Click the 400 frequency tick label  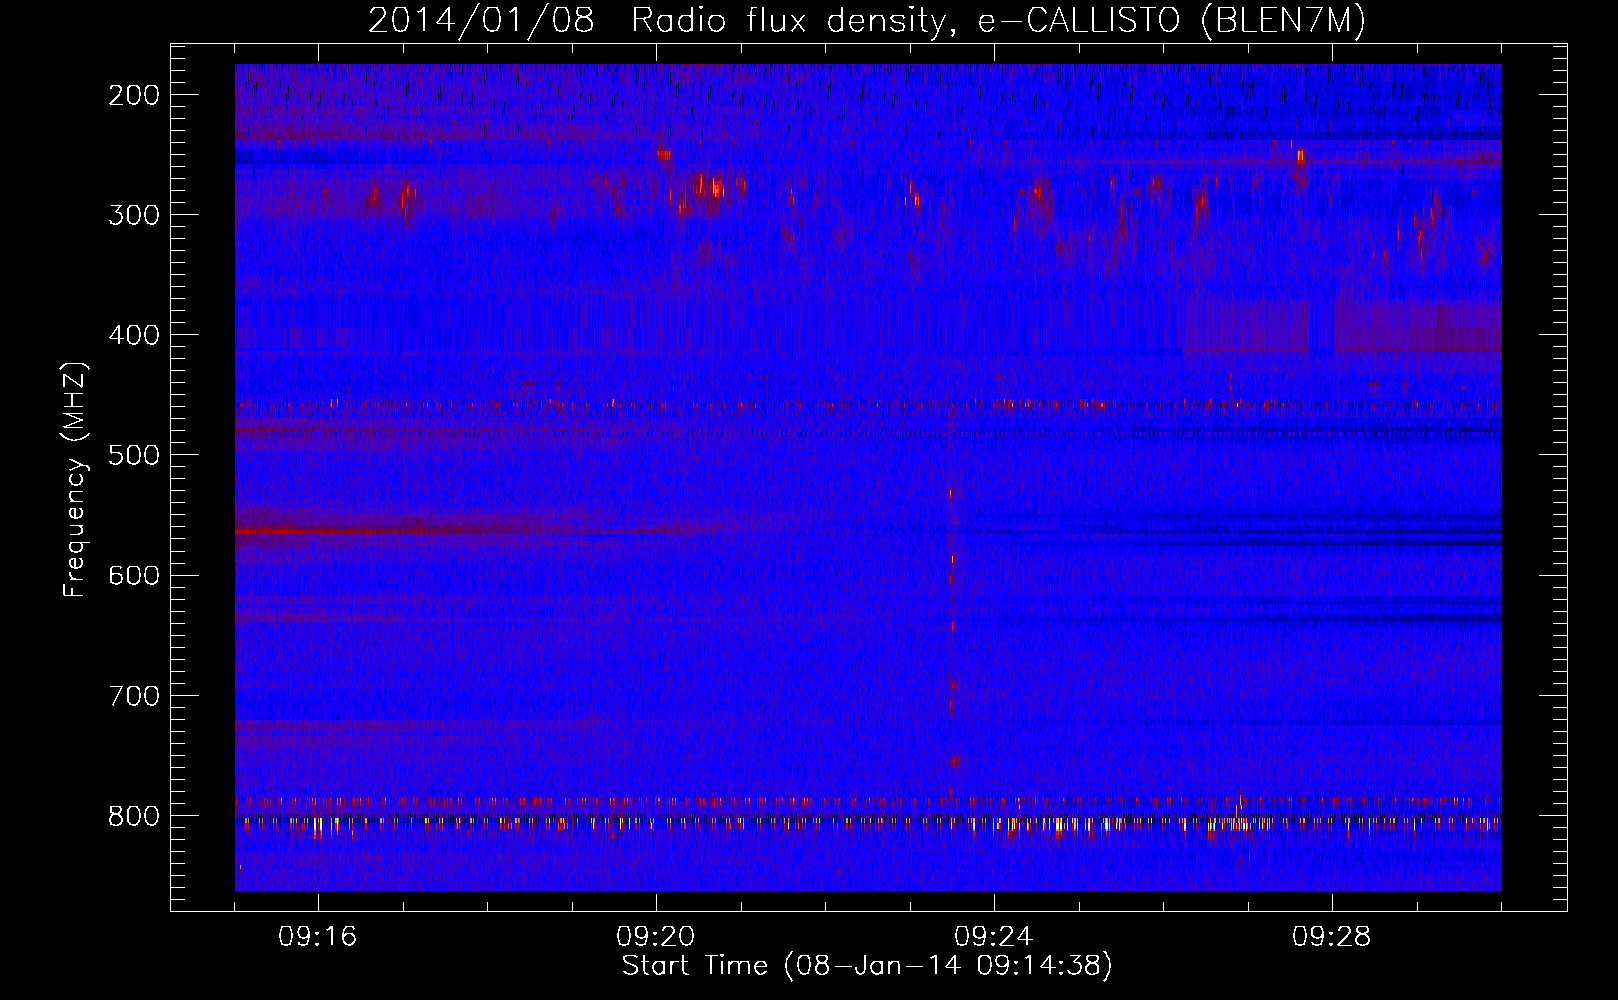point(133,335)
